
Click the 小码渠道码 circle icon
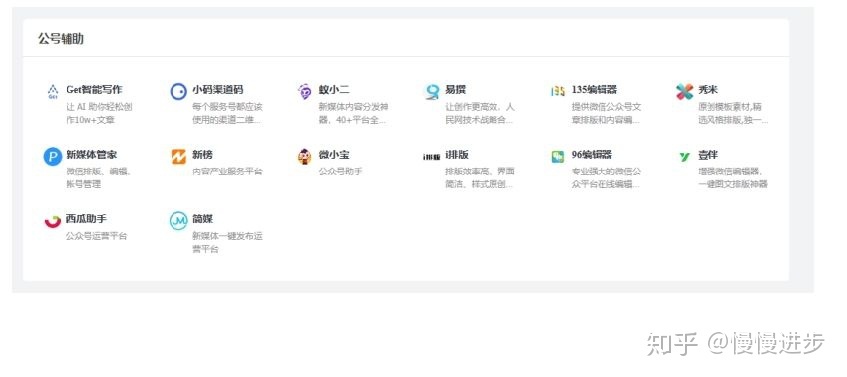179,92
